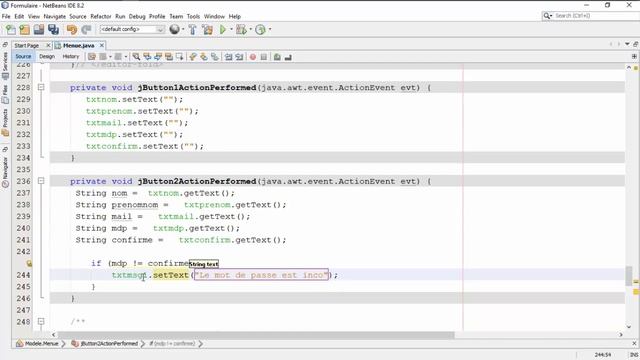The width and height of the screenshot is (640, 360).
Task: Click the Find Selection magnifier icon
Action: point(136,57)
